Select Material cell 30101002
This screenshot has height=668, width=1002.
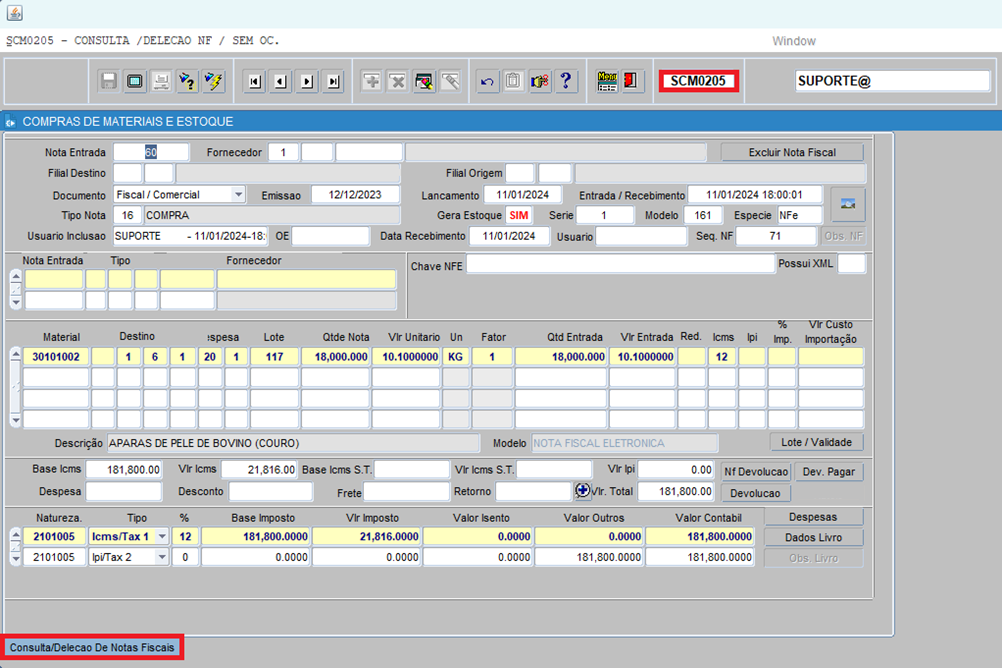56,357
